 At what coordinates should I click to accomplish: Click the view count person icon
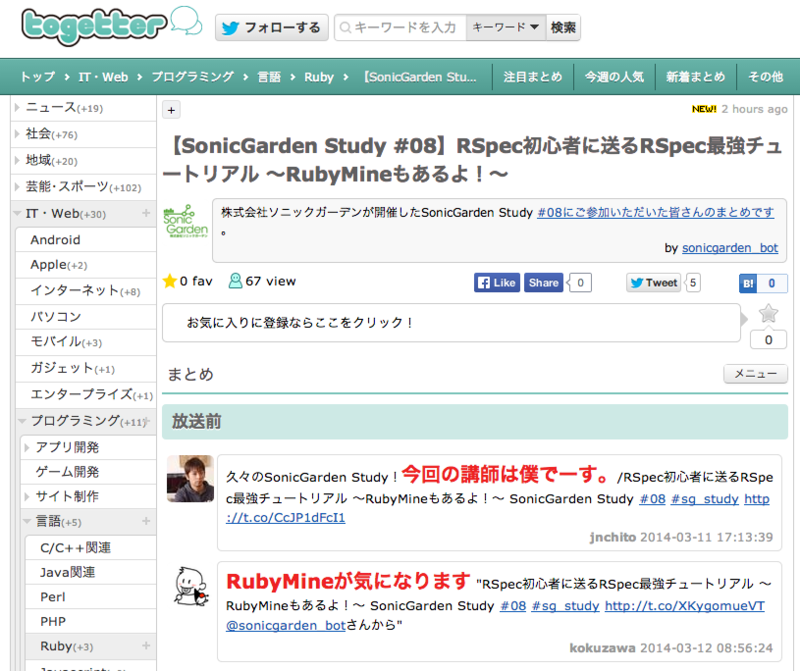(235, 281)
